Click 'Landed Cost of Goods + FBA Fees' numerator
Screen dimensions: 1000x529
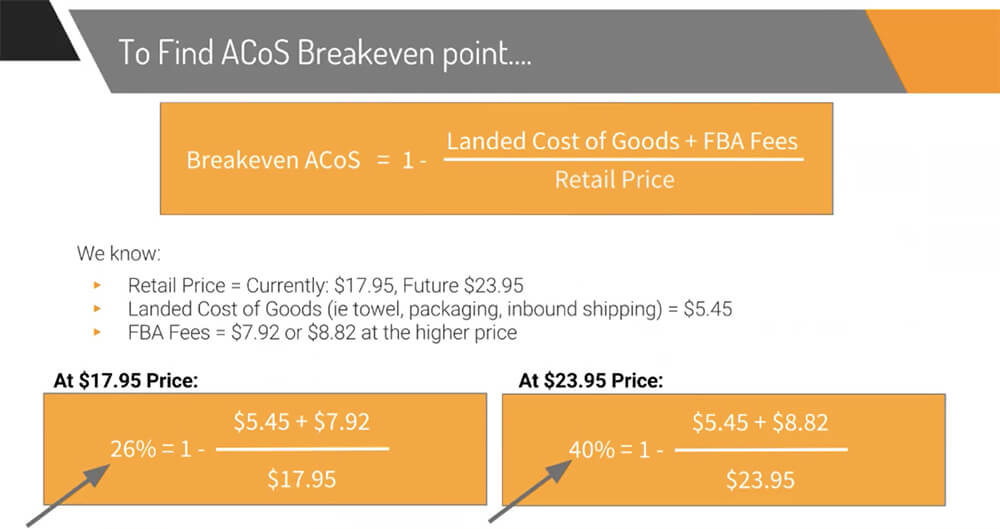point(623,141)
